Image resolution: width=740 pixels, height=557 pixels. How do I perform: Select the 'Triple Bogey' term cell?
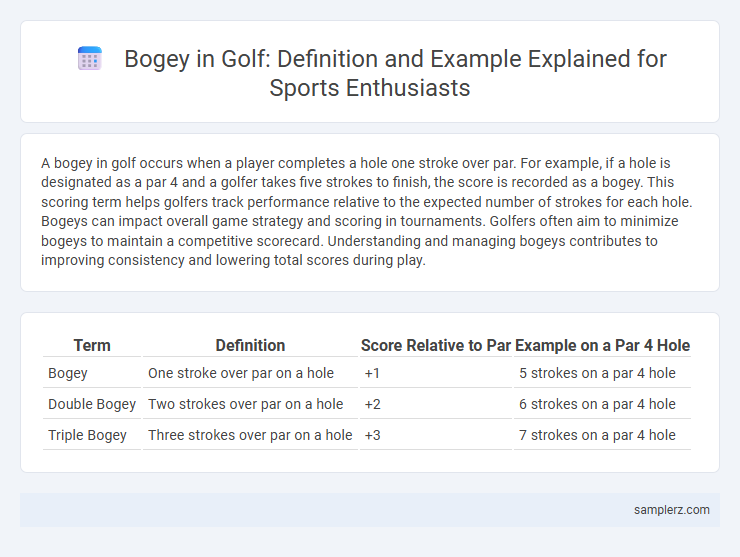coord(92,435)
